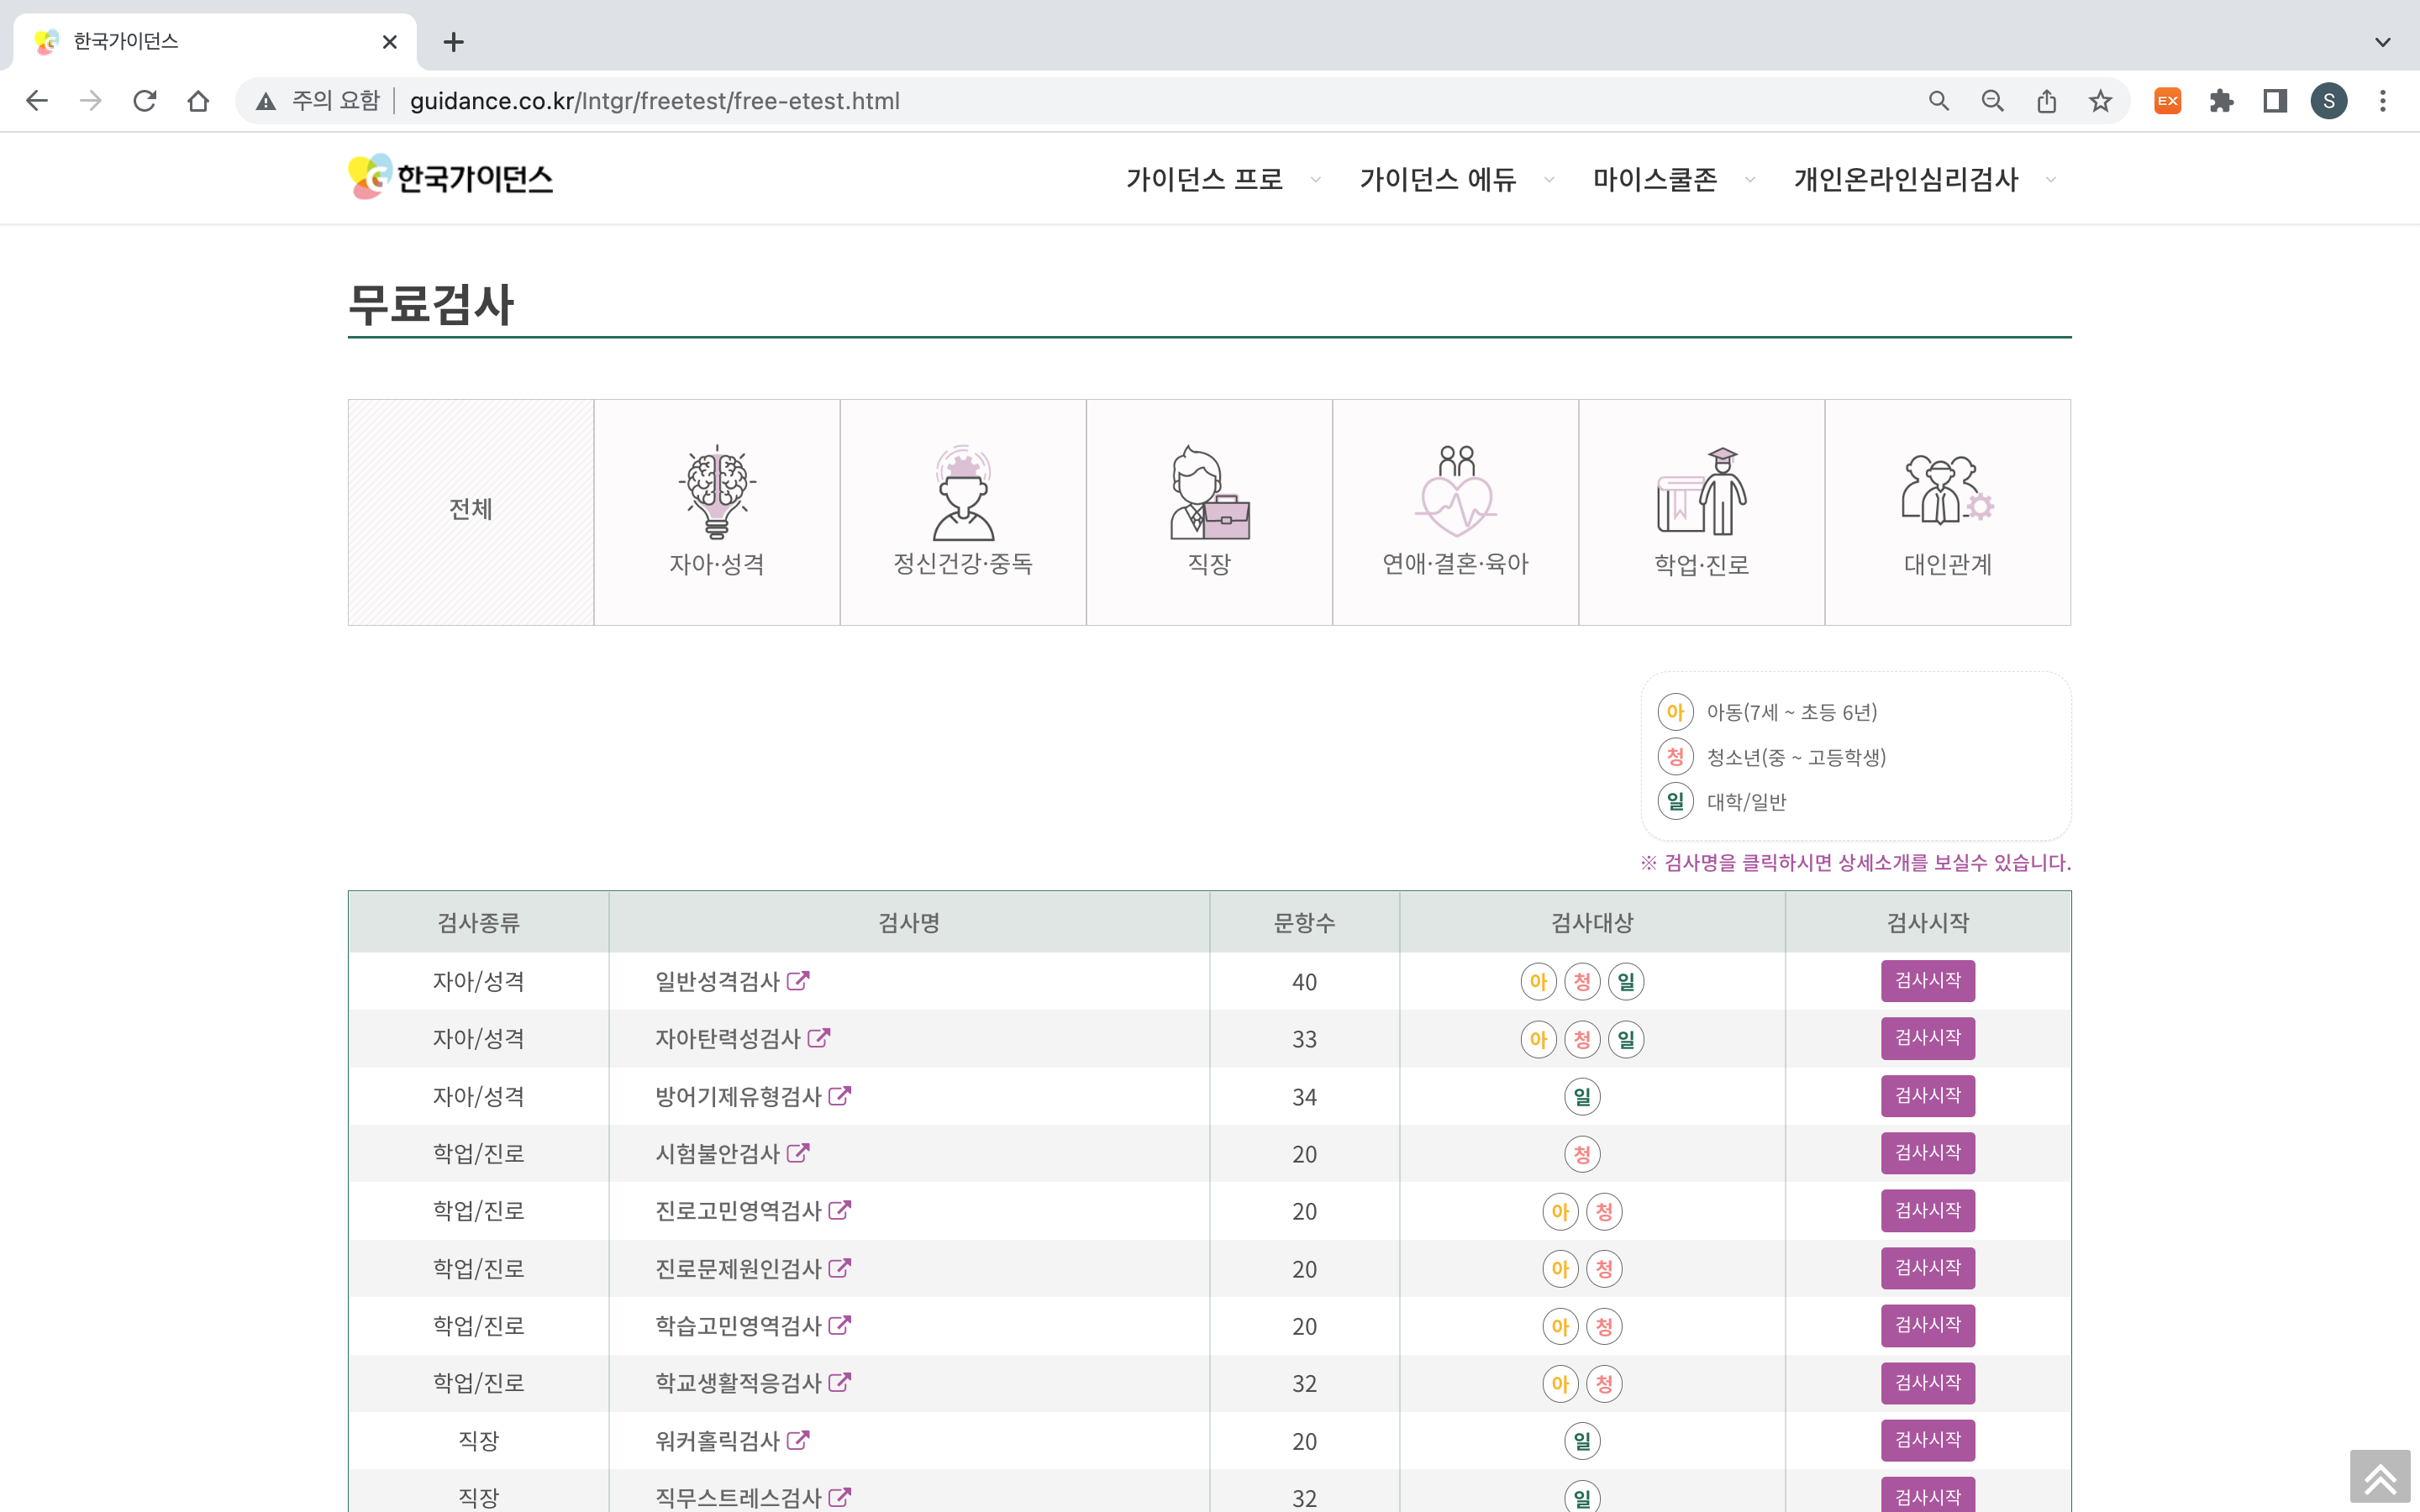The image size is (2420, 1512).
Task: Bookmark page with the star icon
Action: (2100, 101)
